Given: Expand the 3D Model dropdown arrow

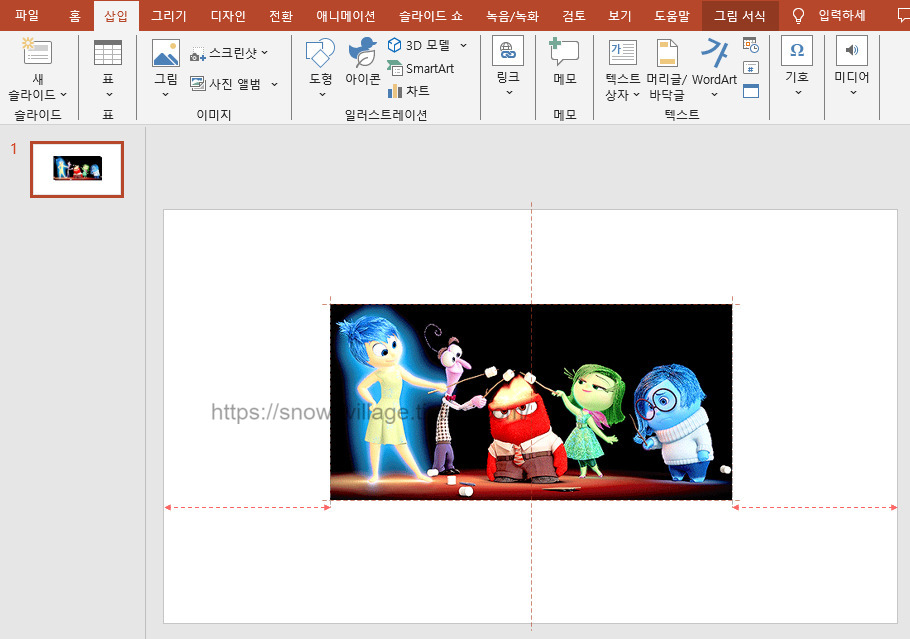Looking at the screenshot, I should [x=463, y=45].
